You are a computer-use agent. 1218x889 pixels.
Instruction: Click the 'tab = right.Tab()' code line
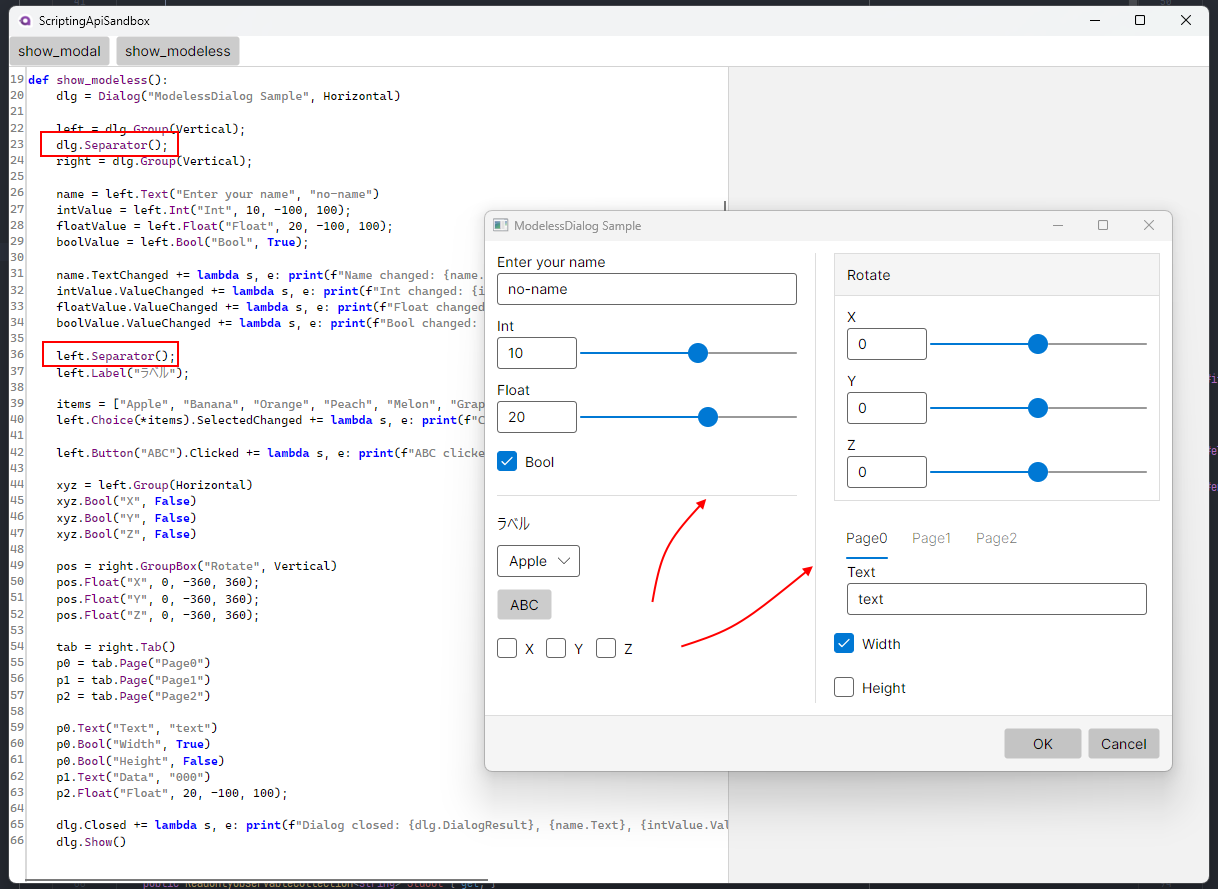(x=116, y=647)
